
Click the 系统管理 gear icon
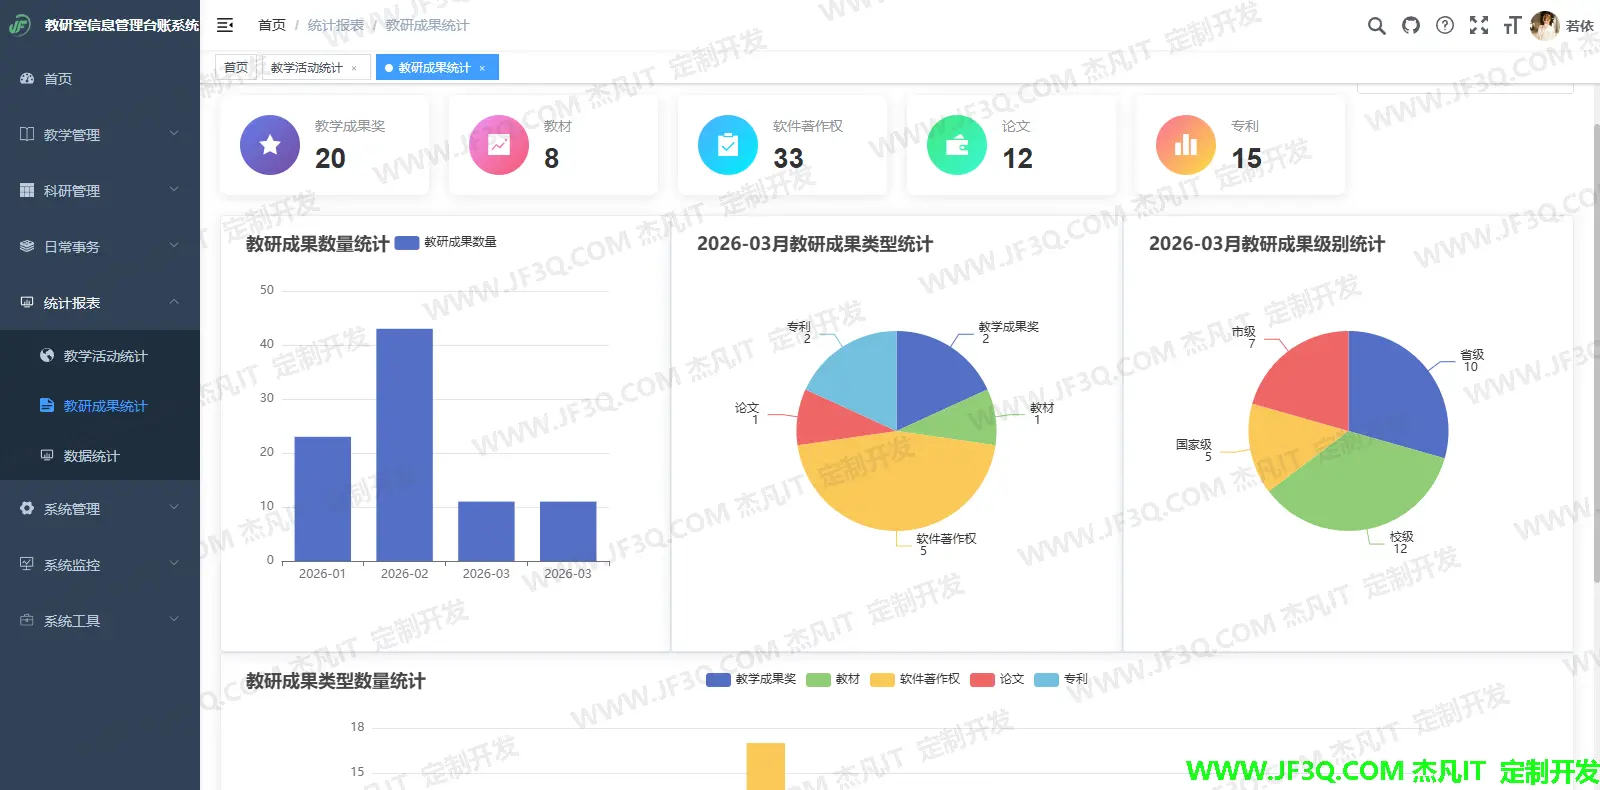pos(27,508)
